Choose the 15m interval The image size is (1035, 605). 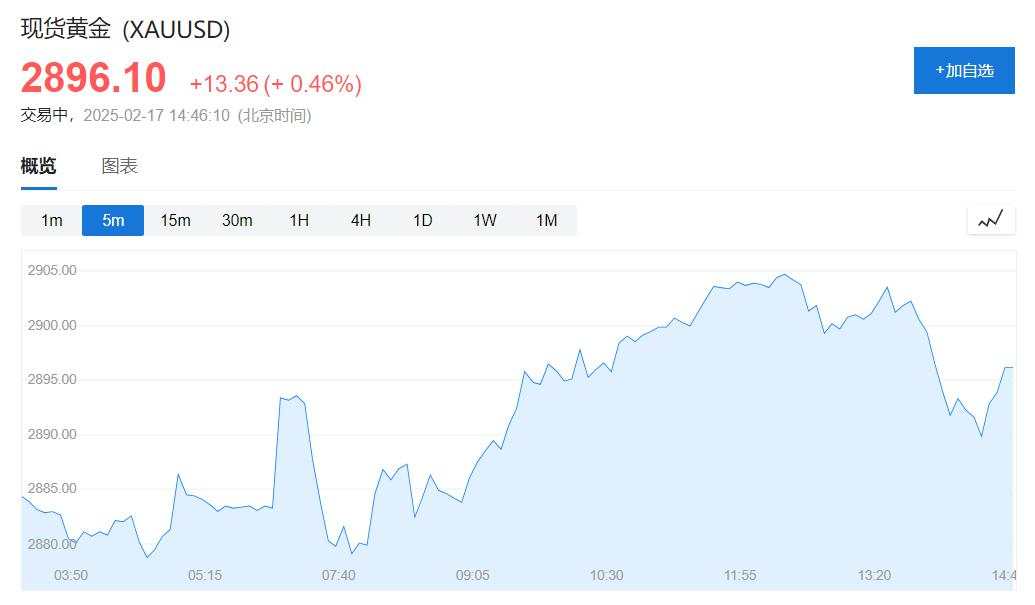pyautogui.click(x=175, y=220)
